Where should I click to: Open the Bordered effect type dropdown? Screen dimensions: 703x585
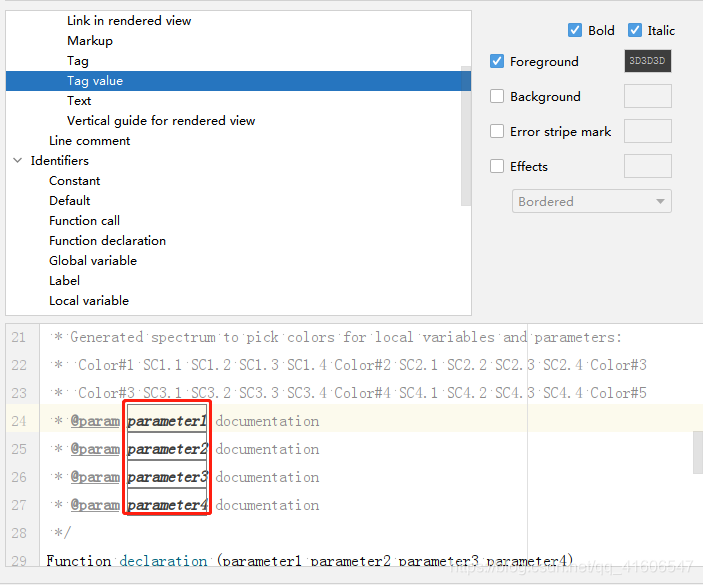[x=591, y=201]
